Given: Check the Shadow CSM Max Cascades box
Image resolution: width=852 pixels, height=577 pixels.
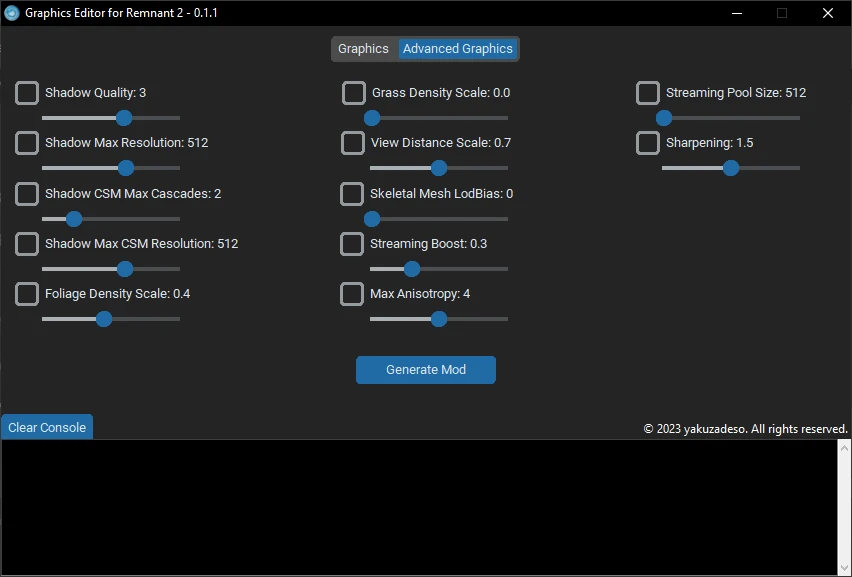Looking at the screenshot, I should pyautogui.click(x=27, y=194).
